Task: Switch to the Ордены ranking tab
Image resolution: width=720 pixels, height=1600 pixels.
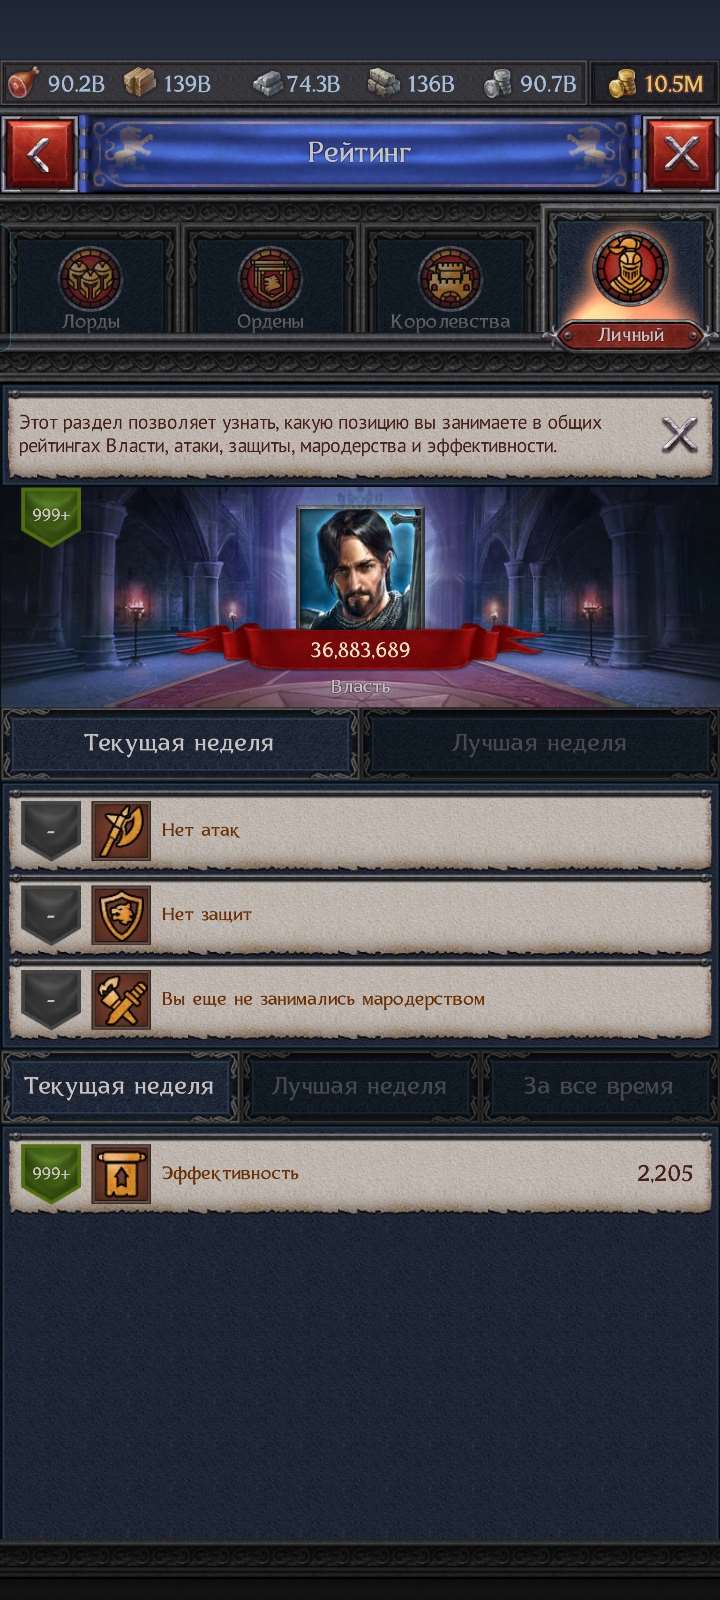Action: pyautogui.click(x=270, y=282)
